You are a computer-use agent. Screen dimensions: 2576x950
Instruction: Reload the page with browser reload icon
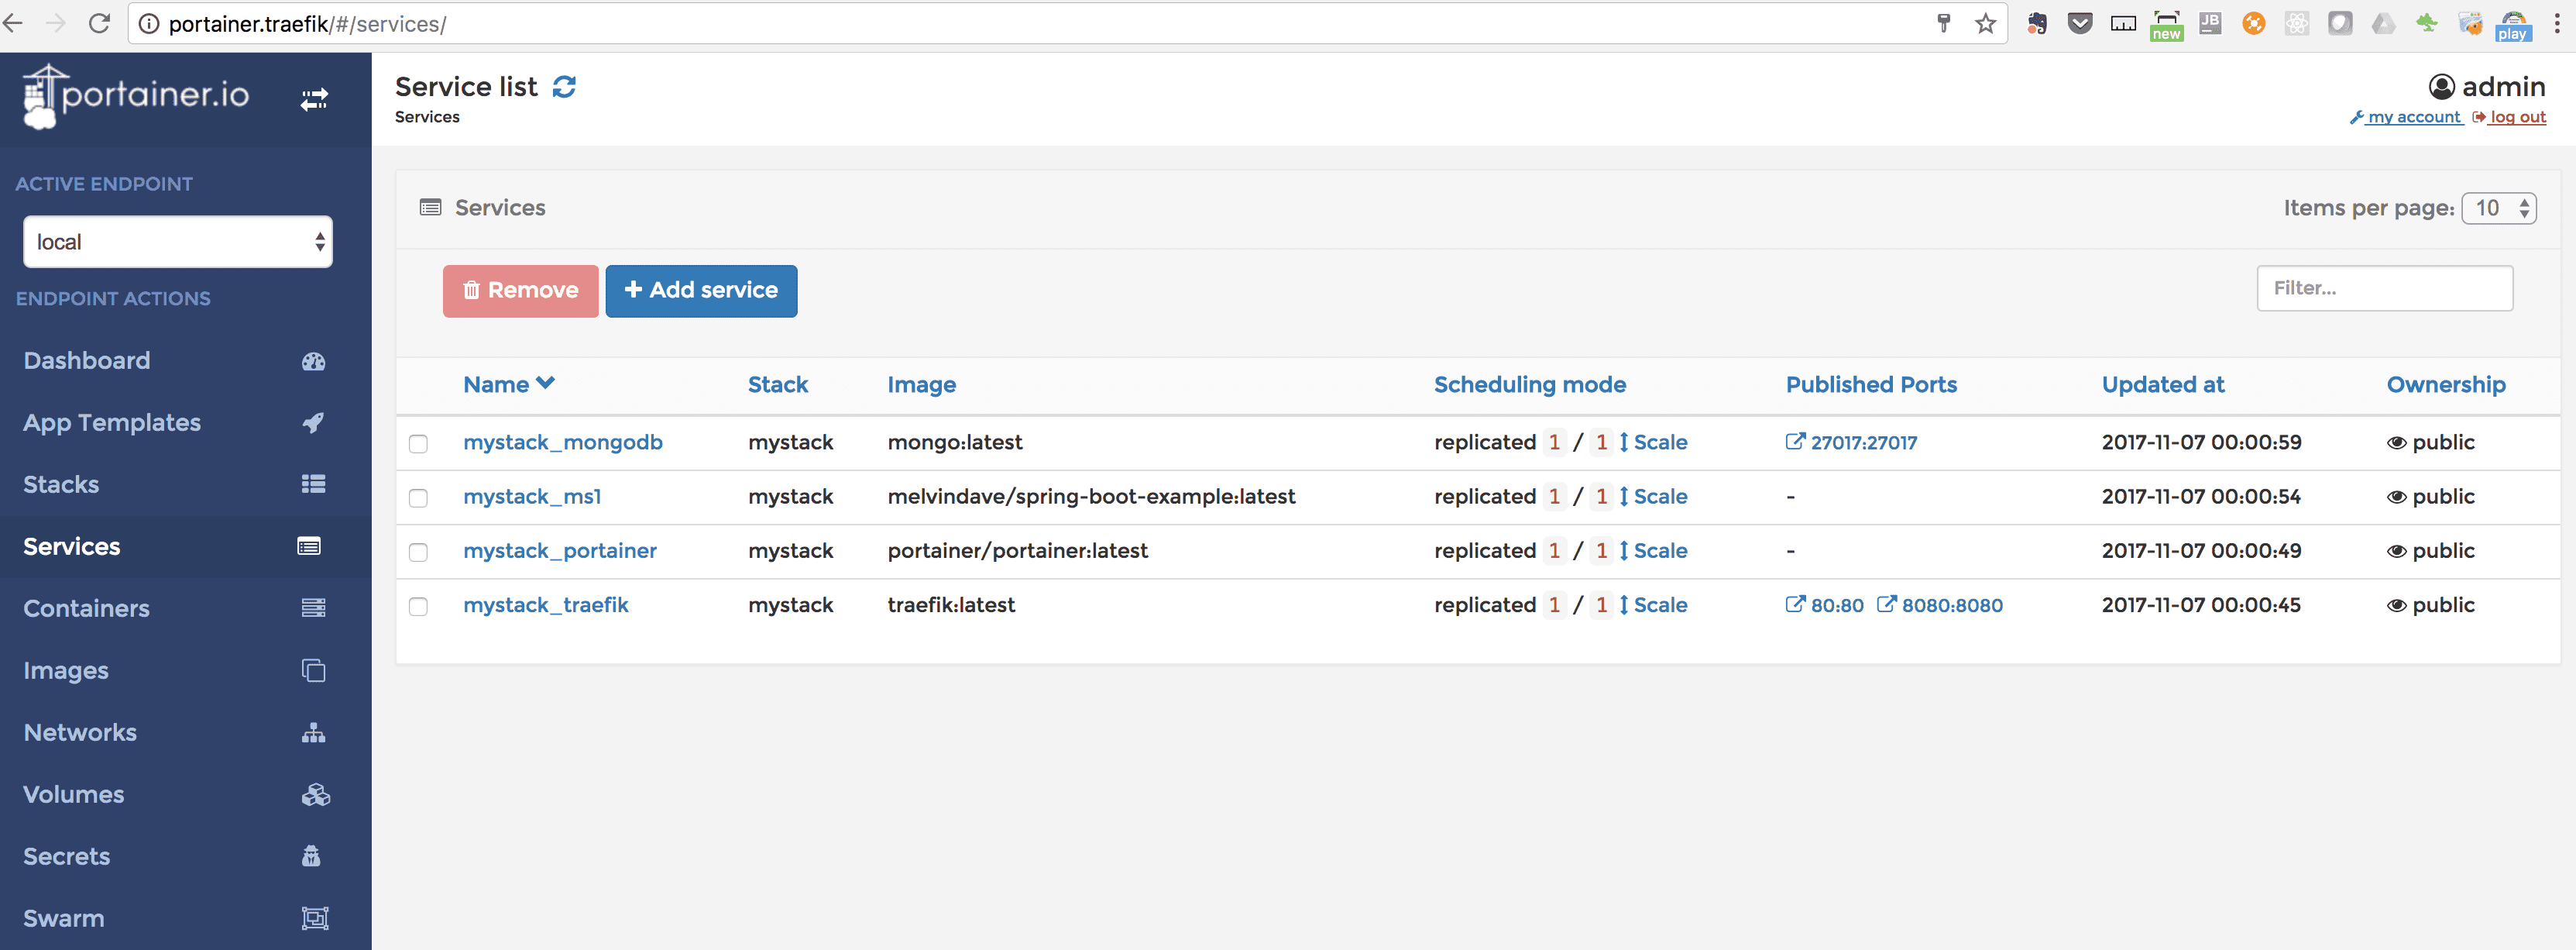99,23
